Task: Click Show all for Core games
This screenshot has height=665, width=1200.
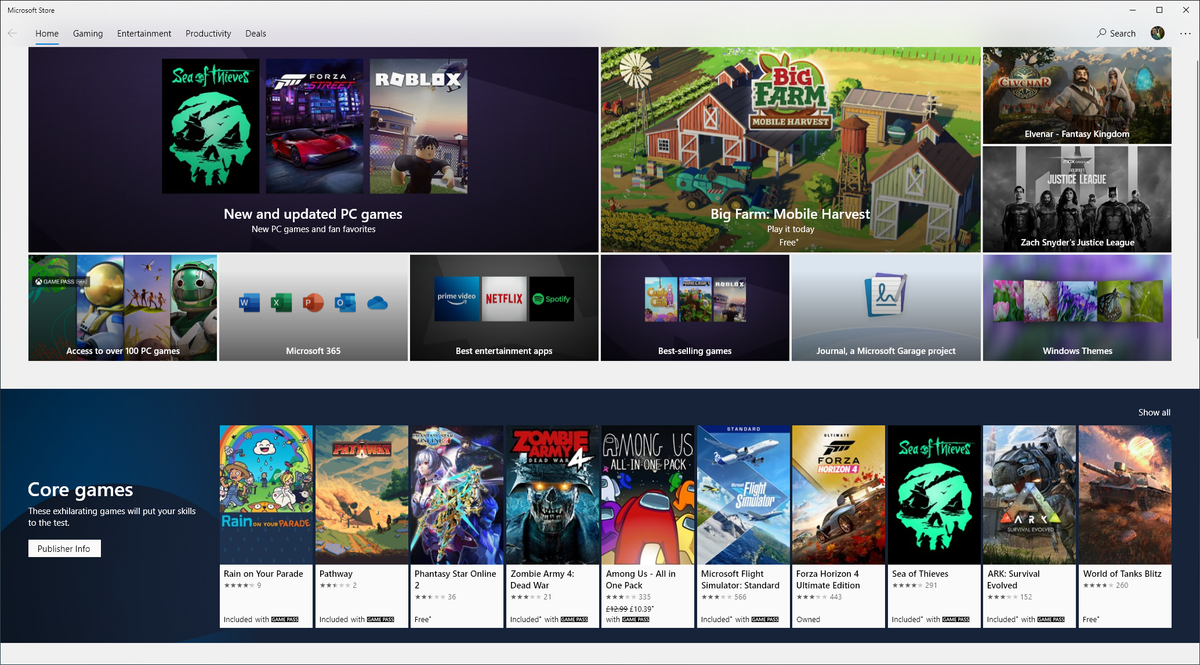Action: pyautogui.click(x=1153, y=412)
